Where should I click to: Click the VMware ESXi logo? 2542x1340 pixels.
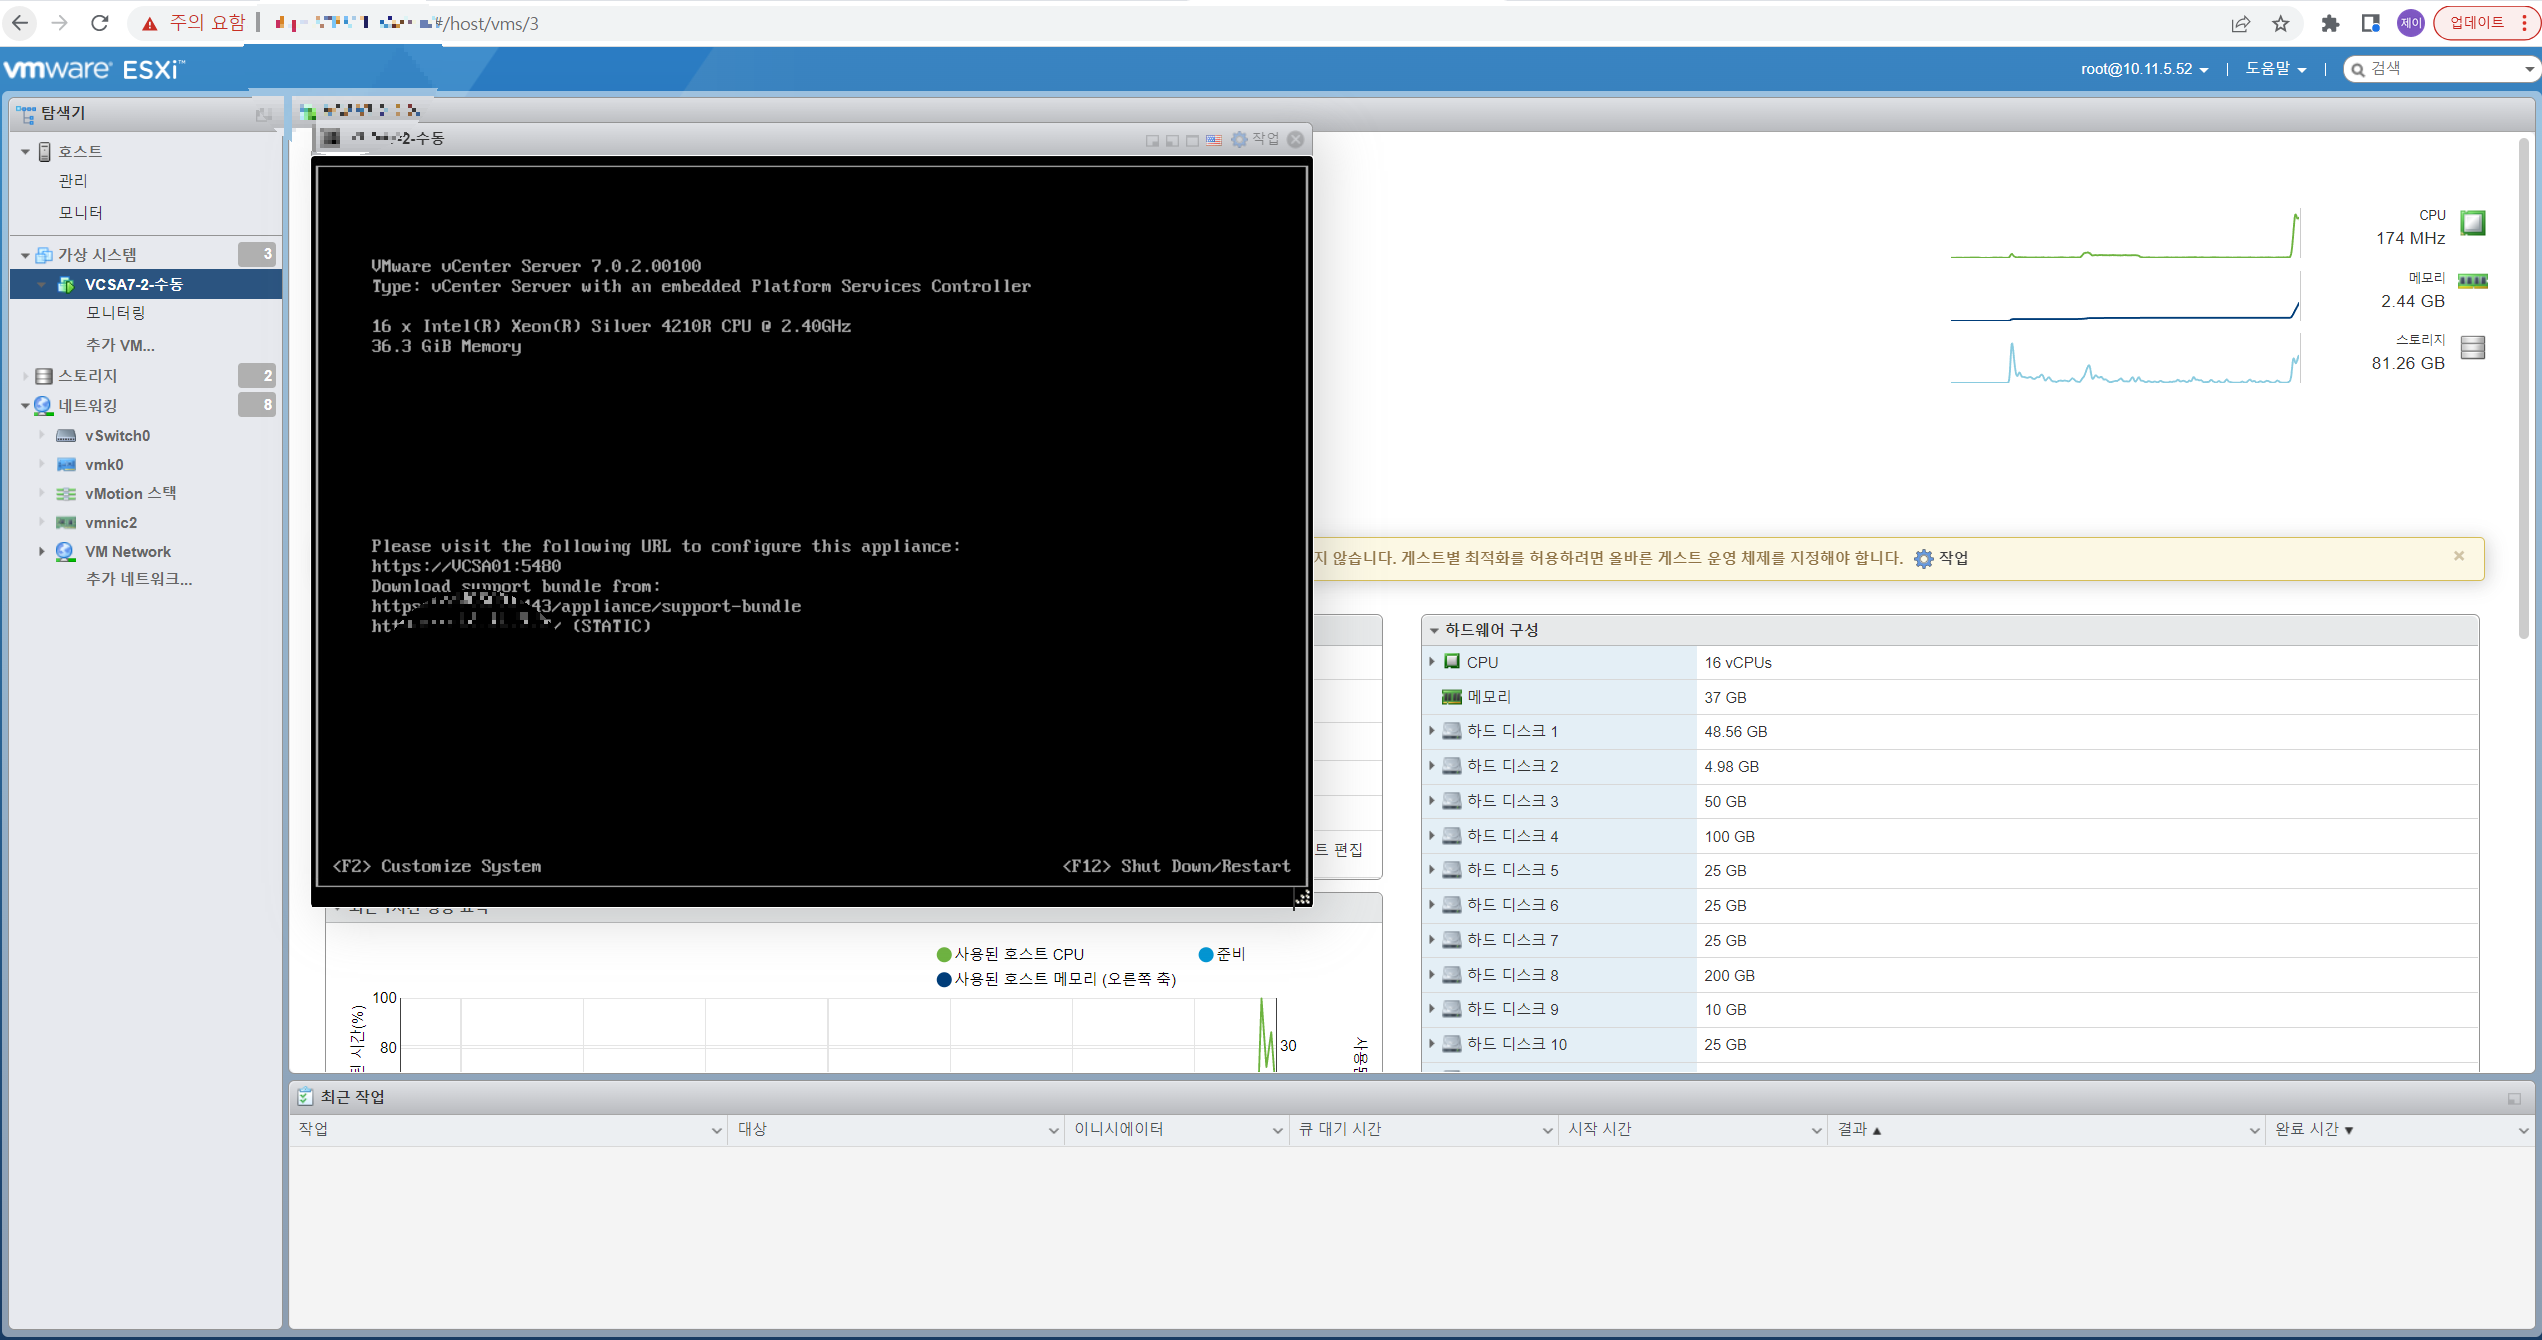(x=94, y=69)
